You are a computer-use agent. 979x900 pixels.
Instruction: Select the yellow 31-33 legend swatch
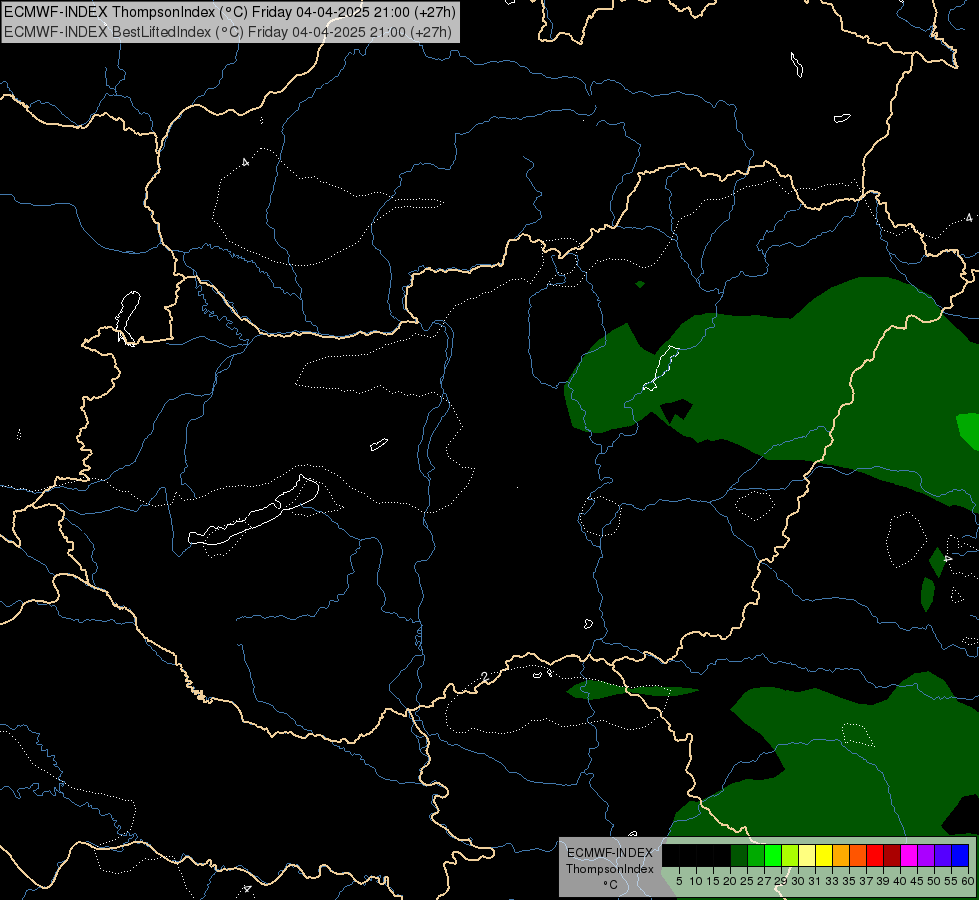coord(824,855)
